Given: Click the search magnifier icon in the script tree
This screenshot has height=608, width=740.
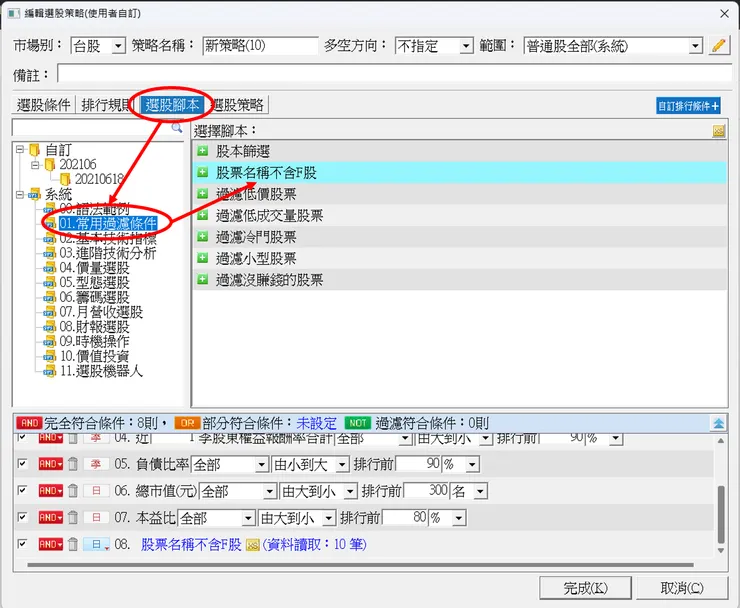Looking at the screenshot, I should click(177, 127).
